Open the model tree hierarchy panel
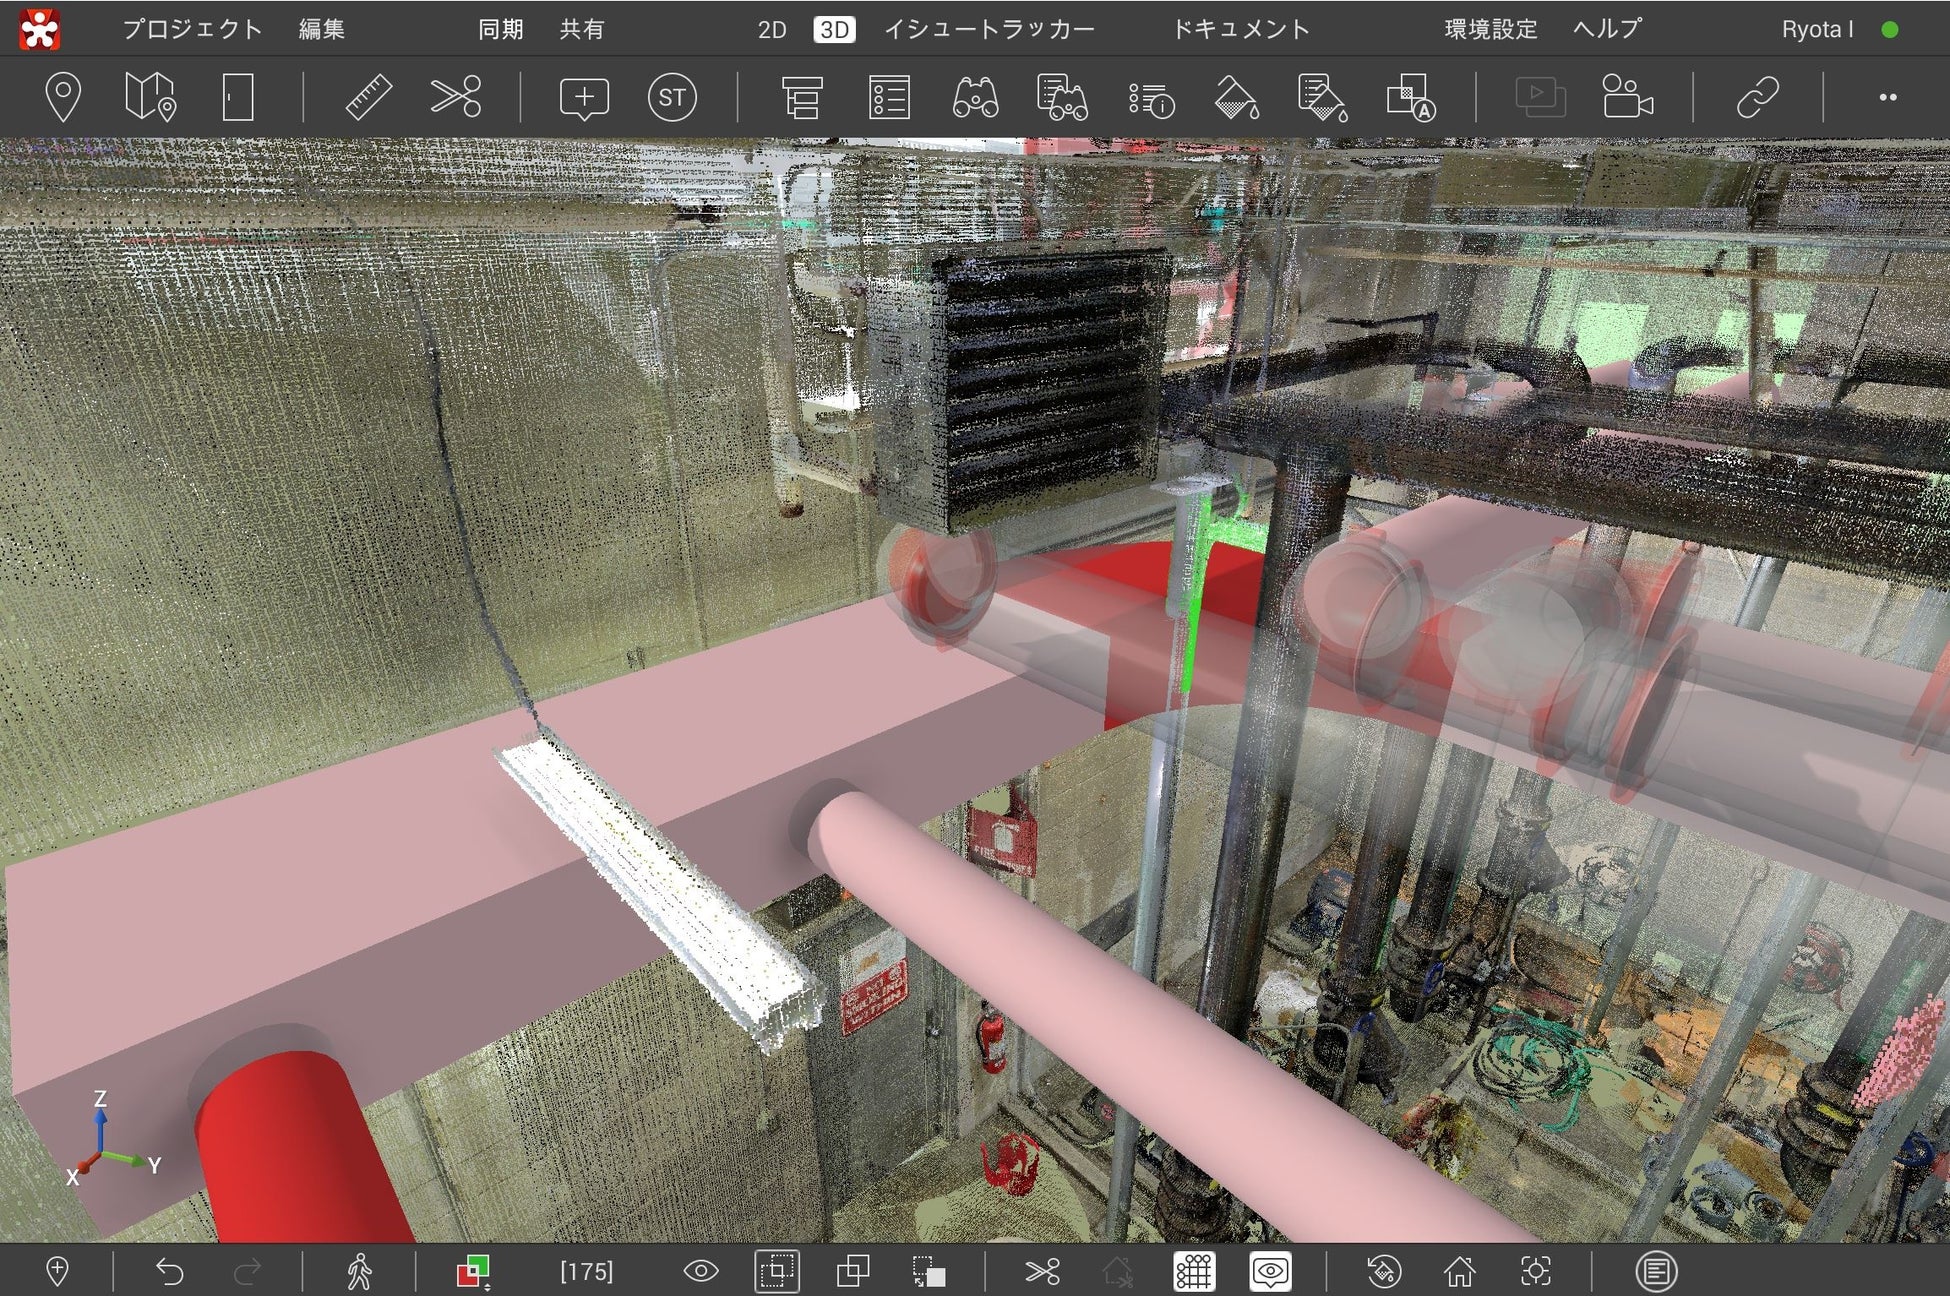This screenshot has width=1950, height=1296. click(801, 98)
